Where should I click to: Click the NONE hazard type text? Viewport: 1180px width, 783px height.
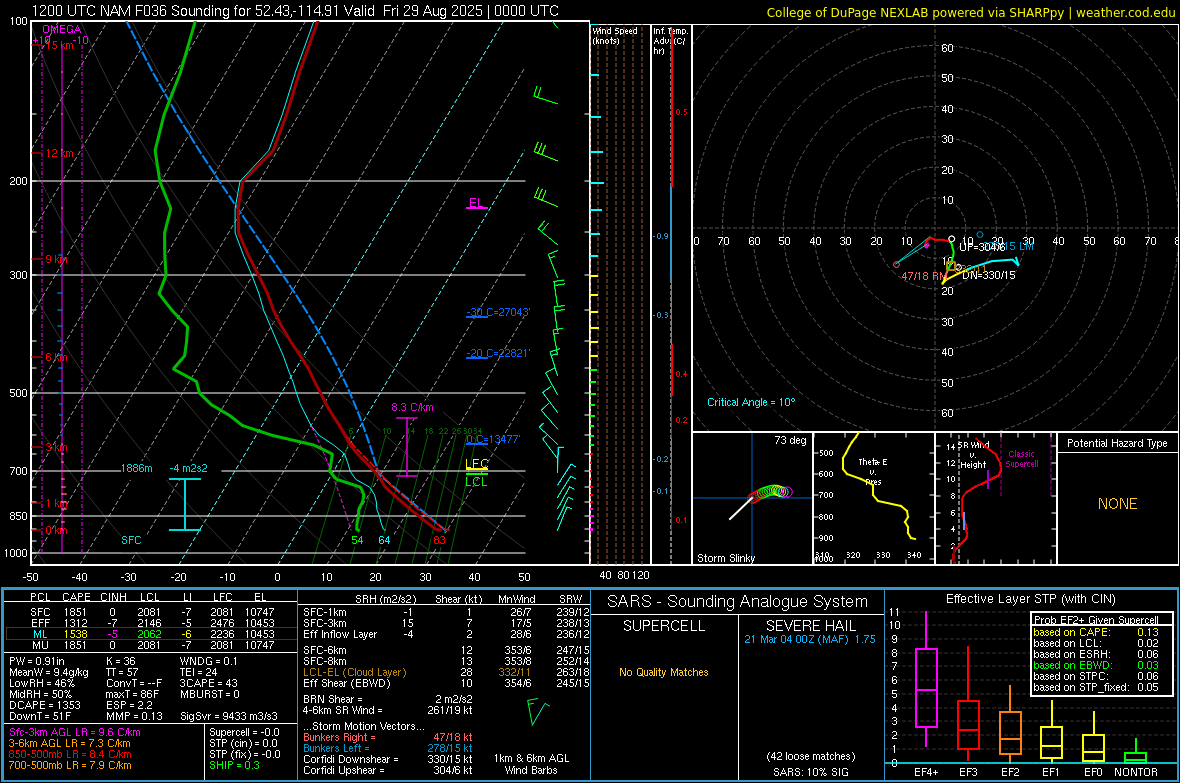[1118, 504]
